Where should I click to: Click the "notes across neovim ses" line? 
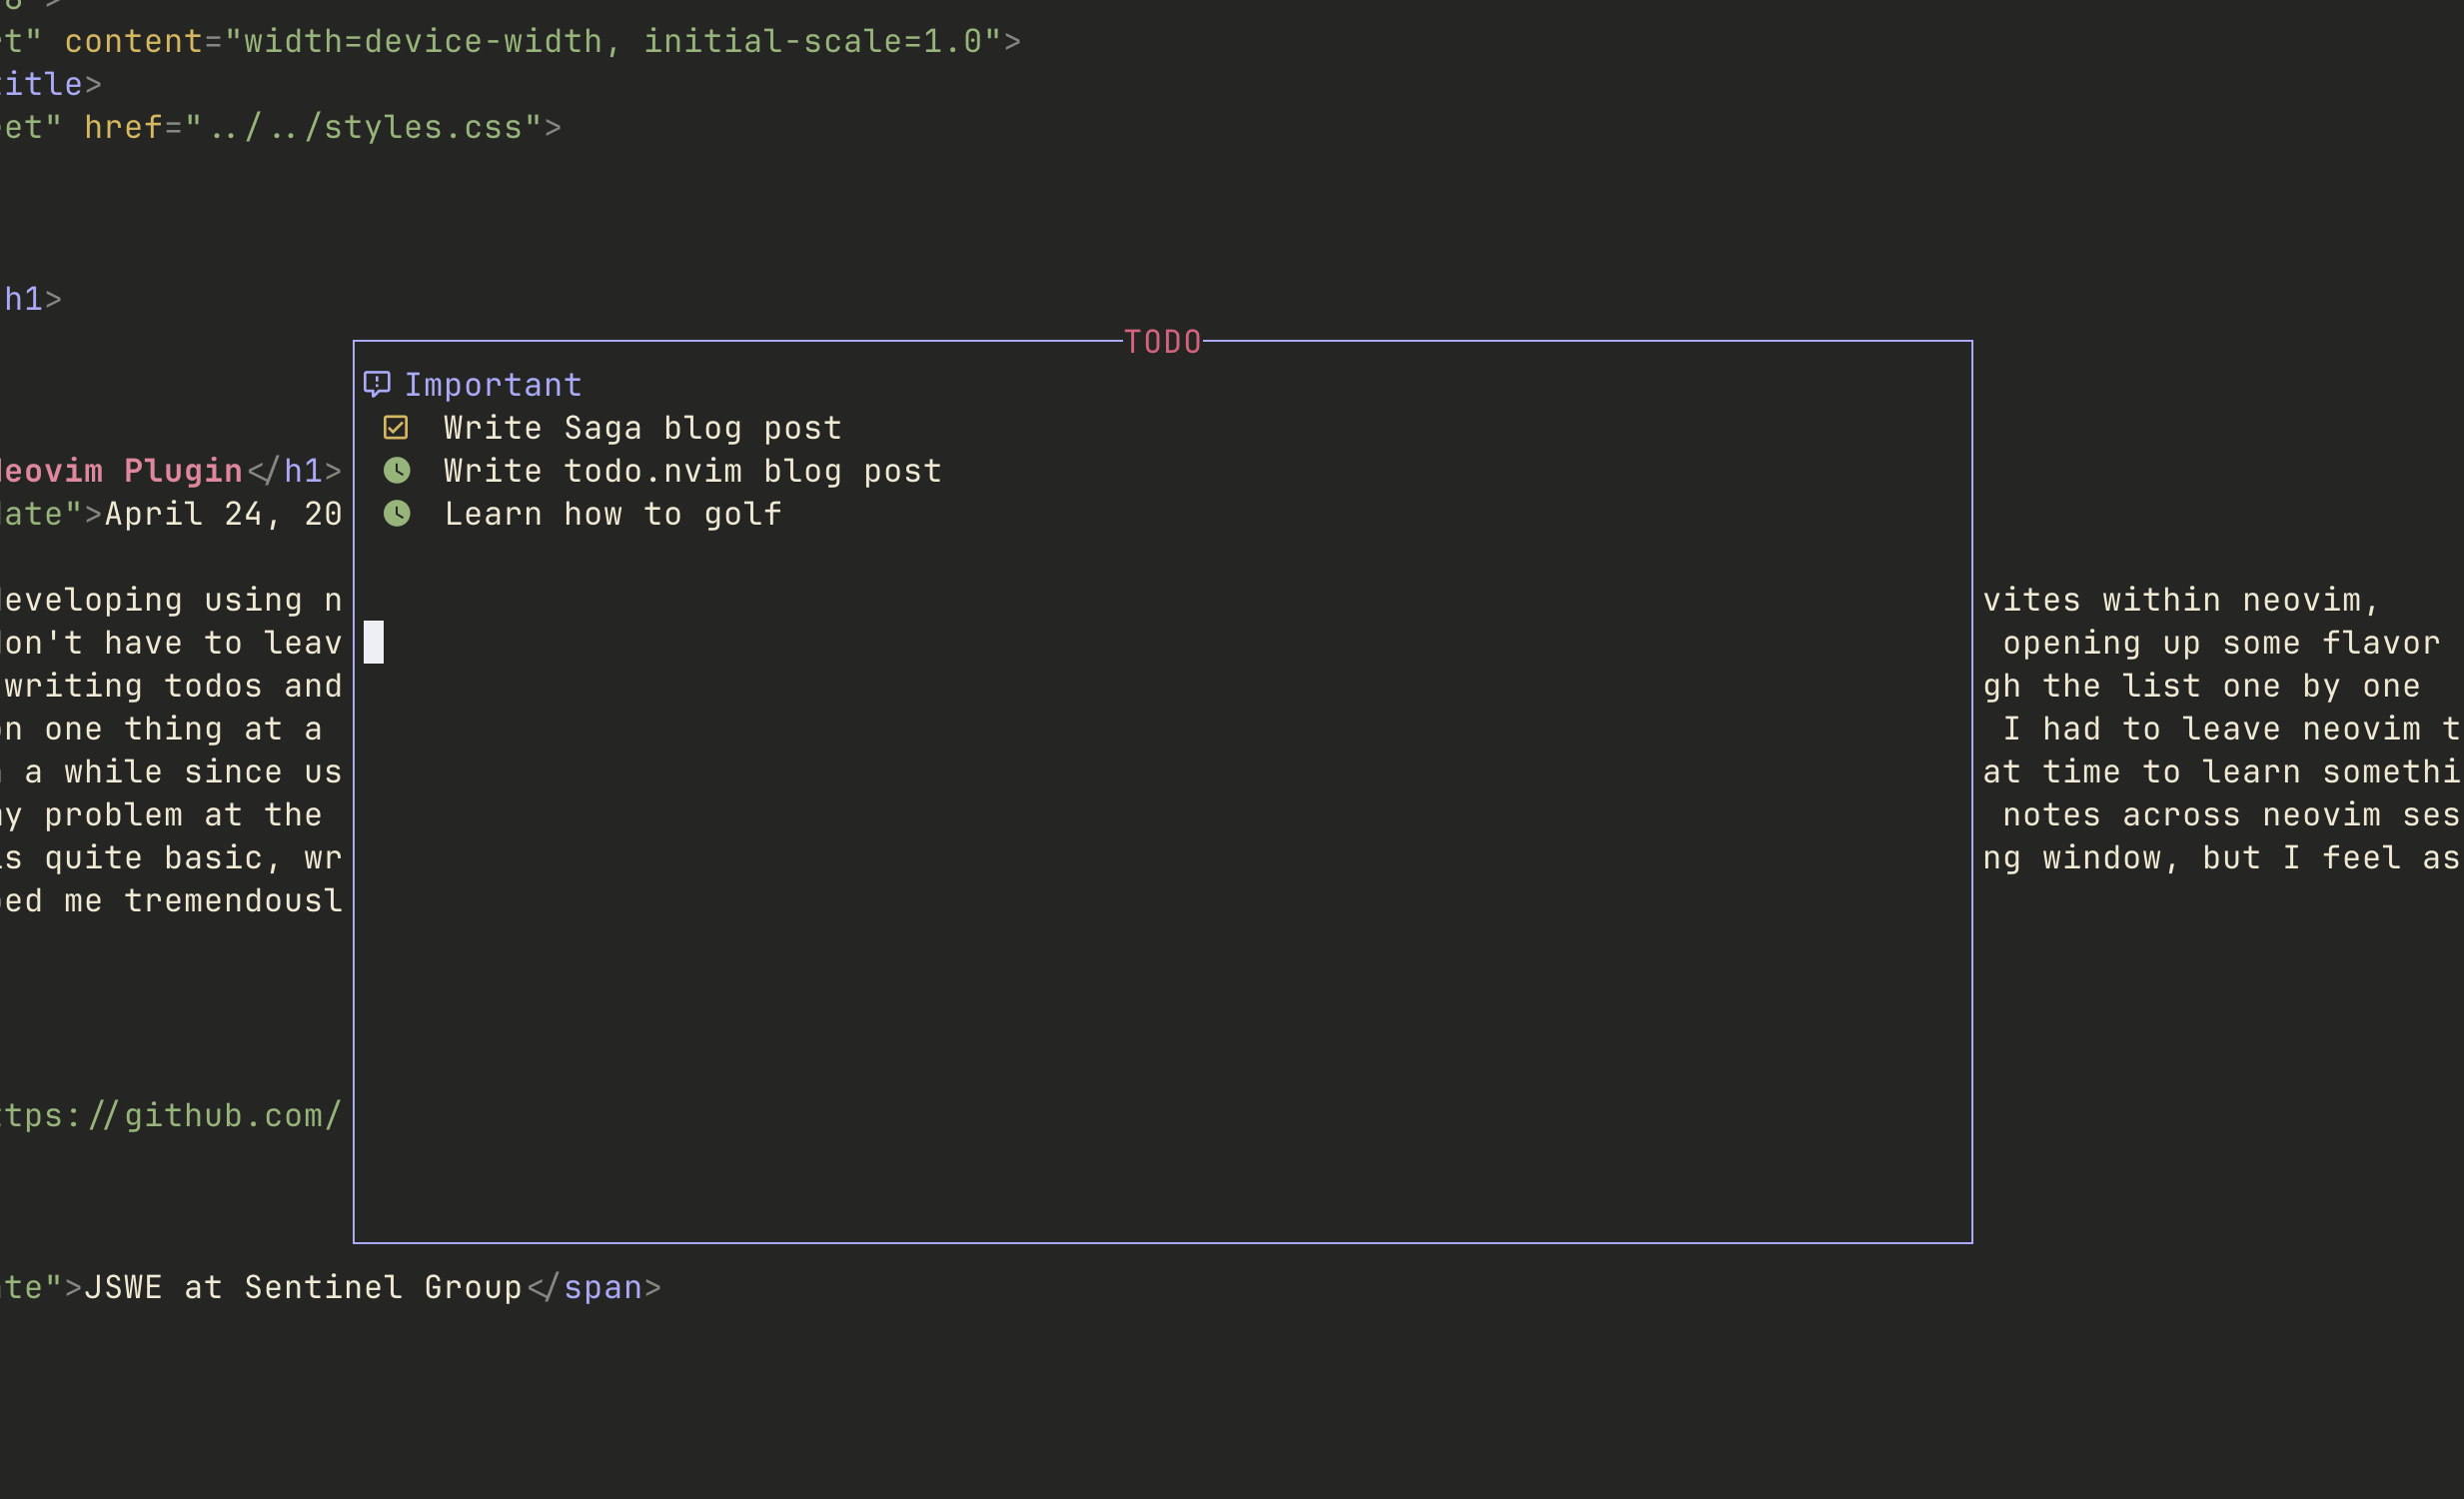coord(2229,815)
